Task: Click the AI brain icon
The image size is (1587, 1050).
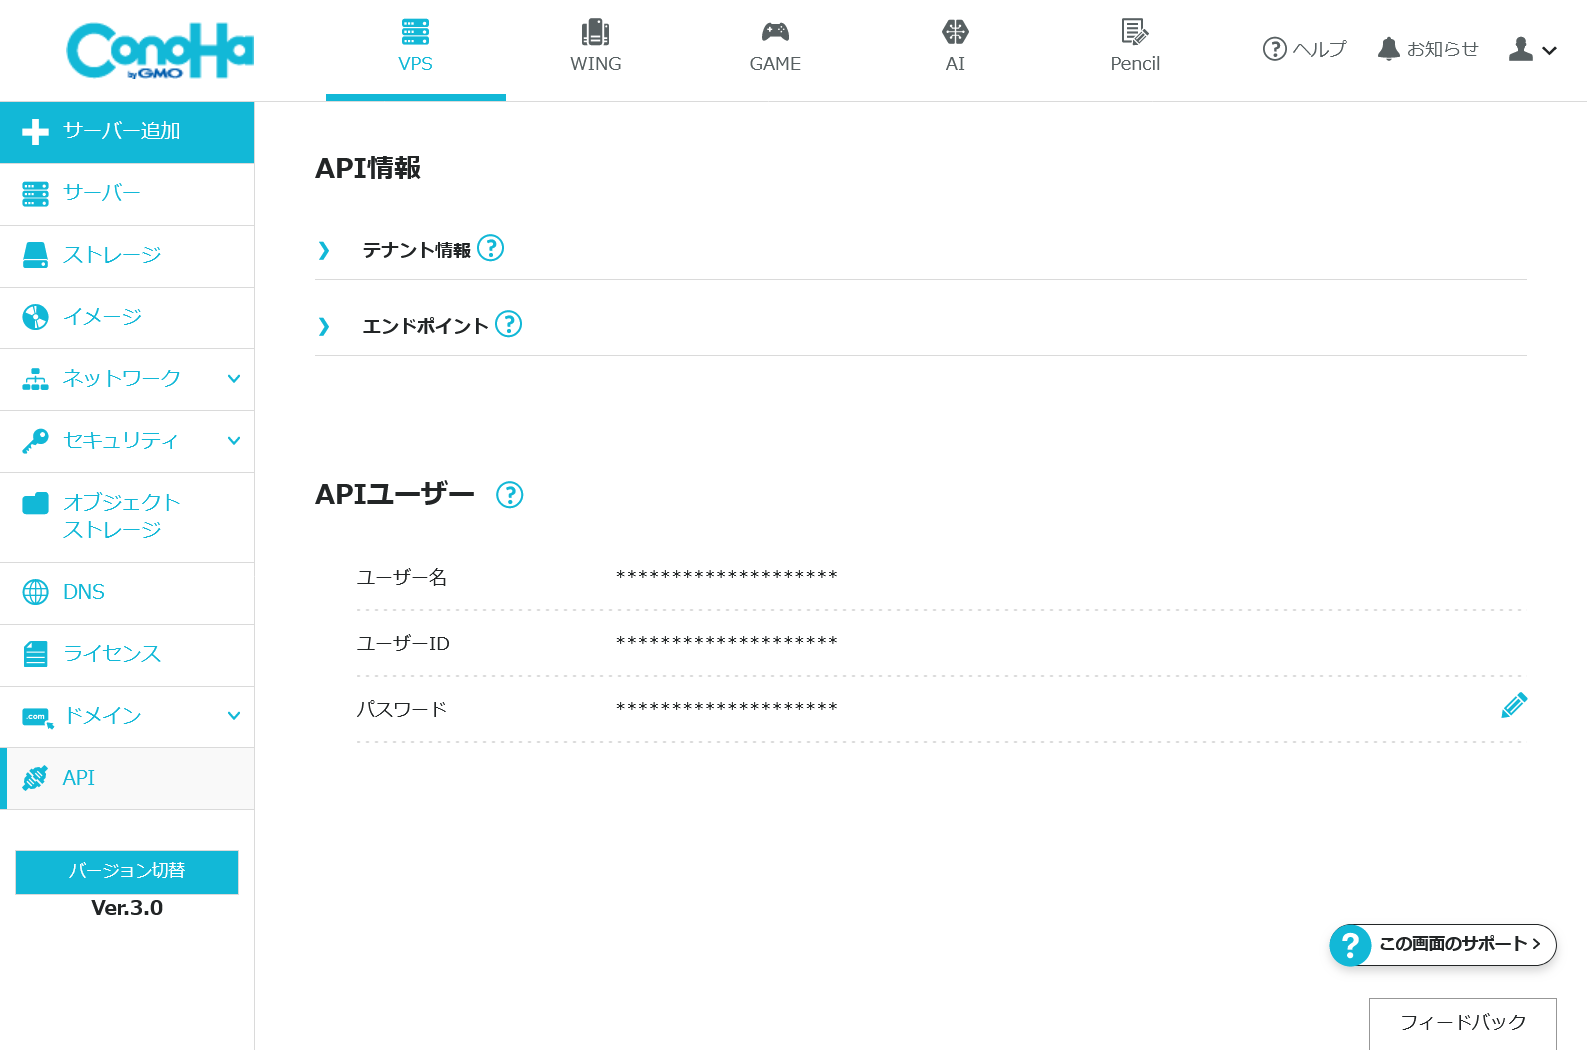Action: [955, 32]
